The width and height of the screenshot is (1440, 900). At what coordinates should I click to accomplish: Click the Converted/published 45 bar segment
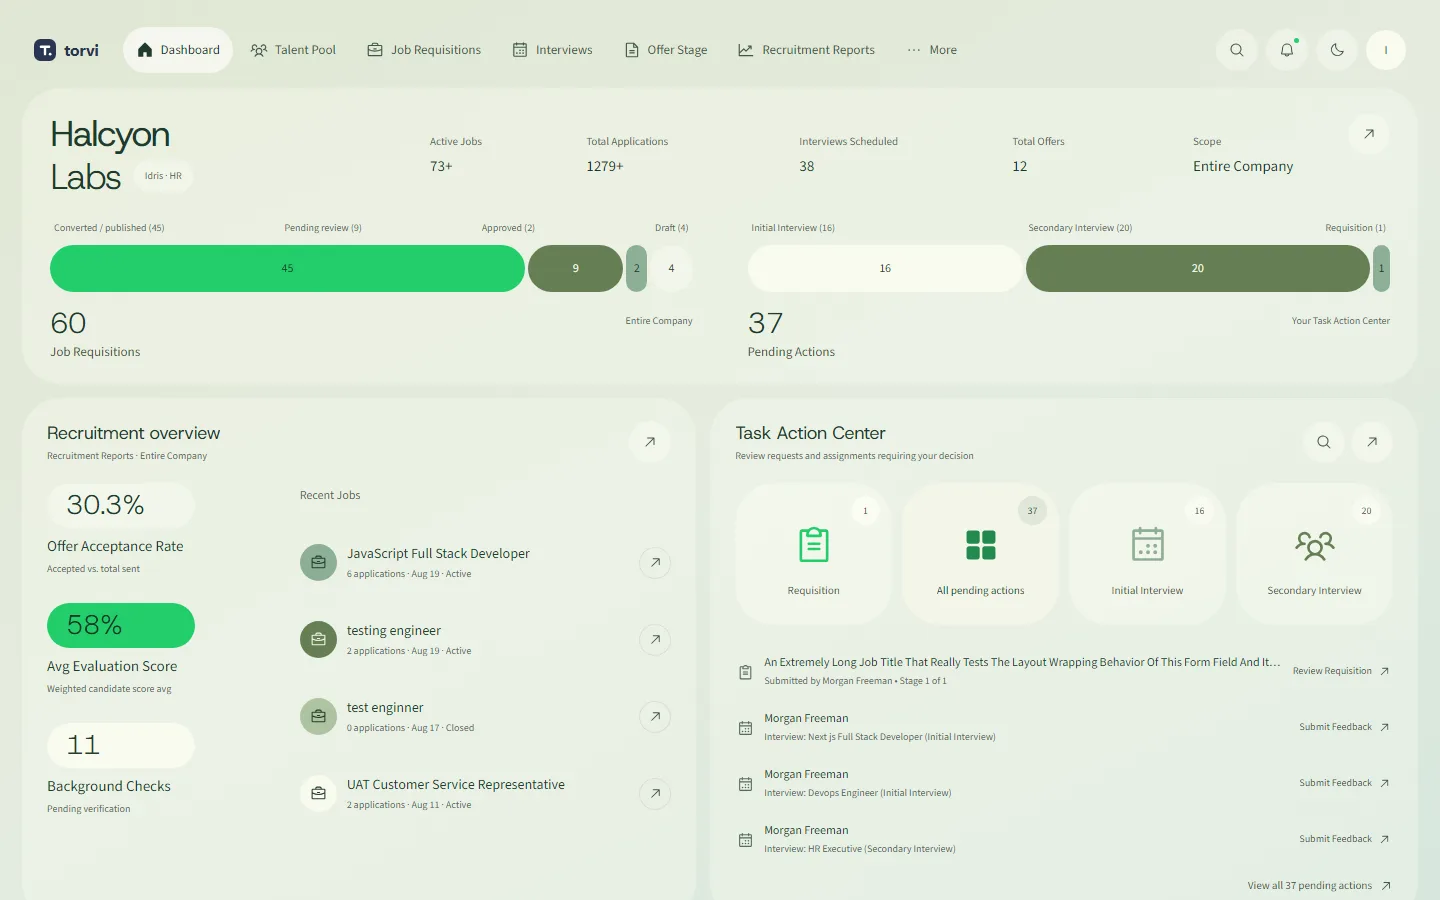[x=287, y=268]
